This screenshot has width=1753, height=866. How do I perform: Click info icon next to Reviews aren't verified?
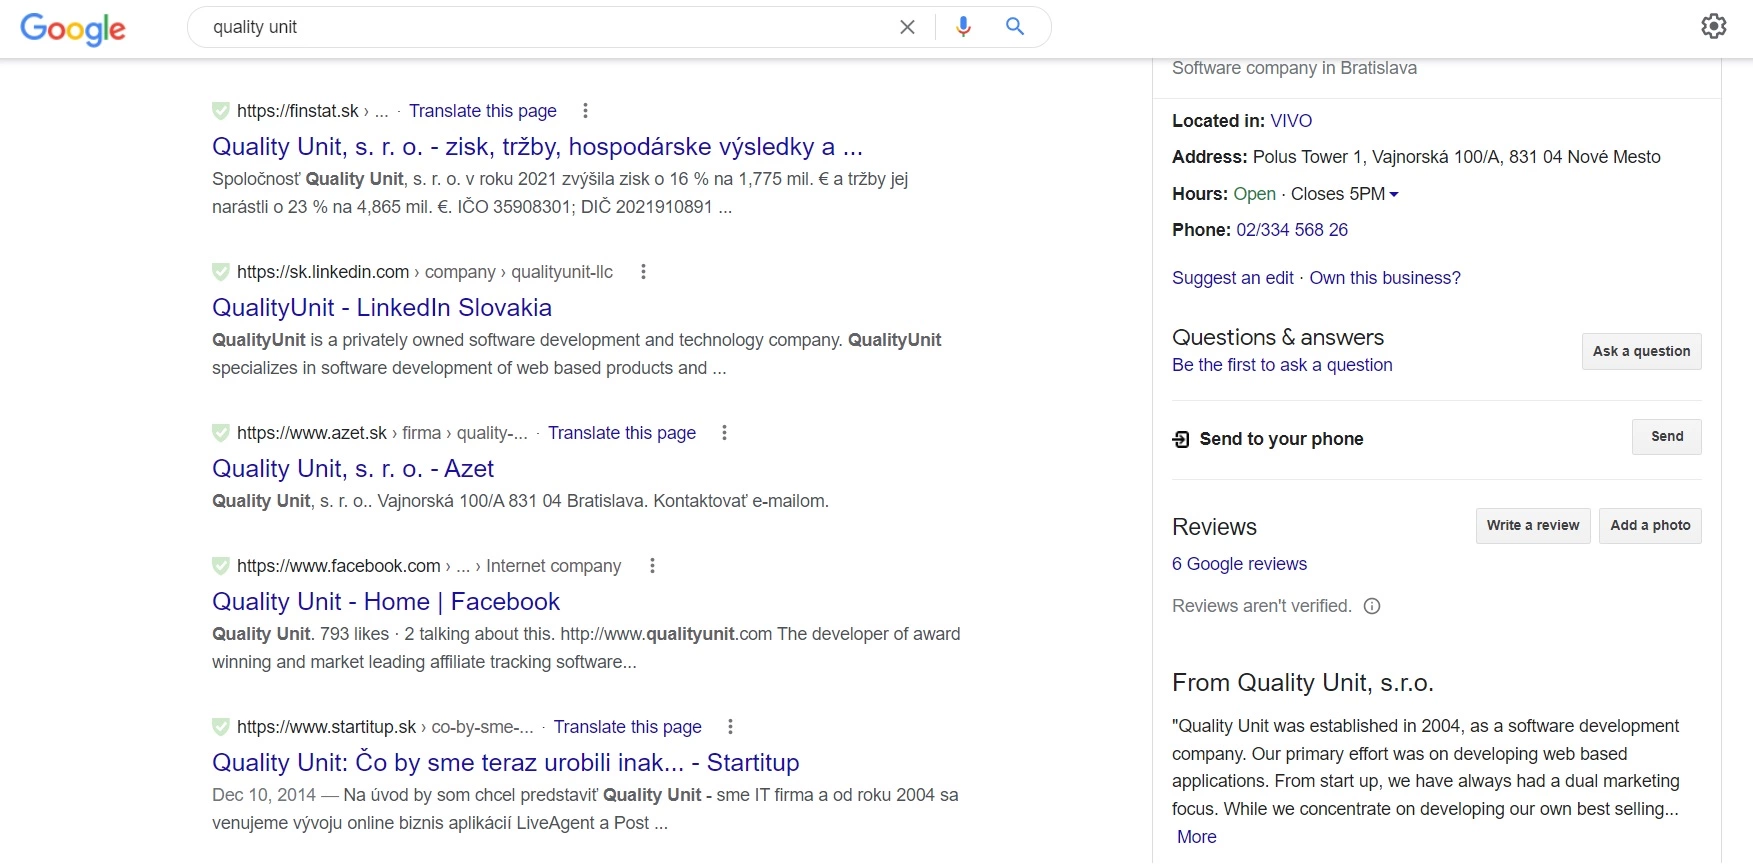(x=1372, y=606)
